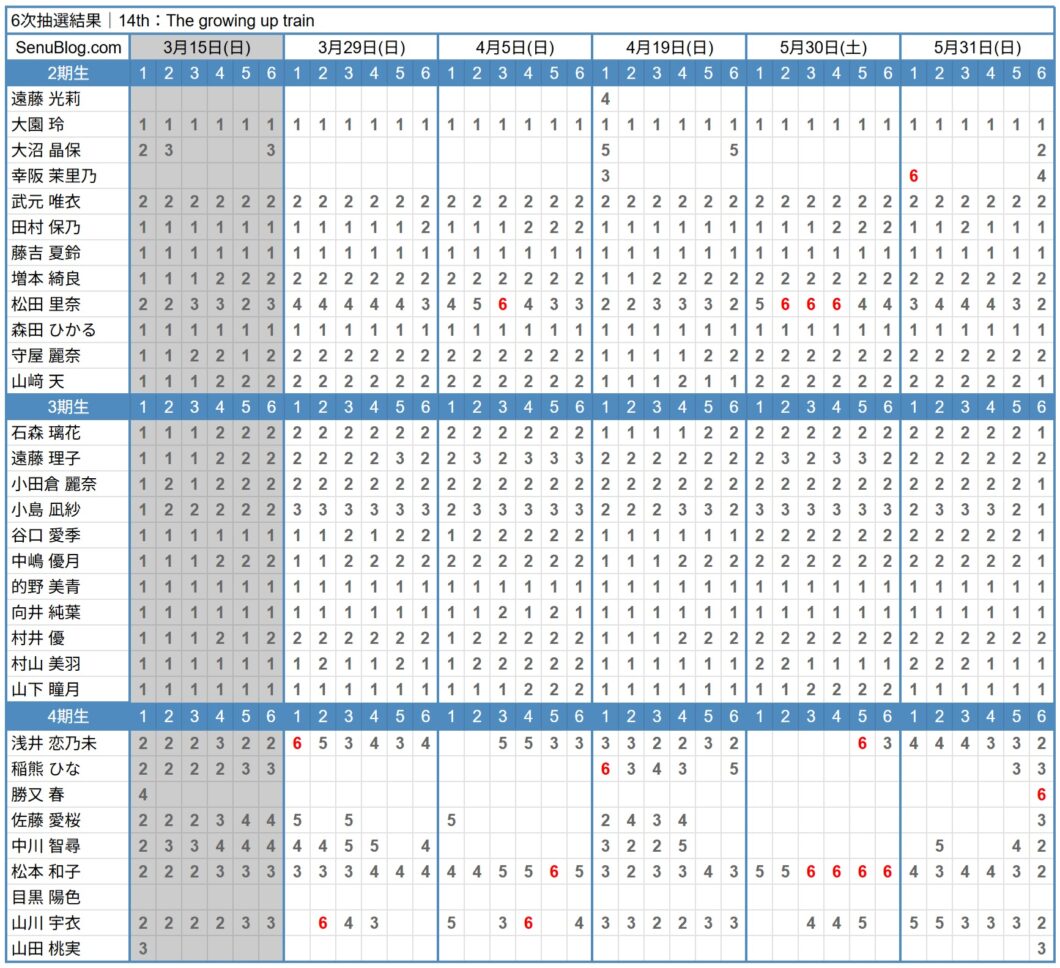Click the red 6 in 幸阪 茉里乃 row
This screenshot has height=968, width=1060.
[x=913, y=176]
